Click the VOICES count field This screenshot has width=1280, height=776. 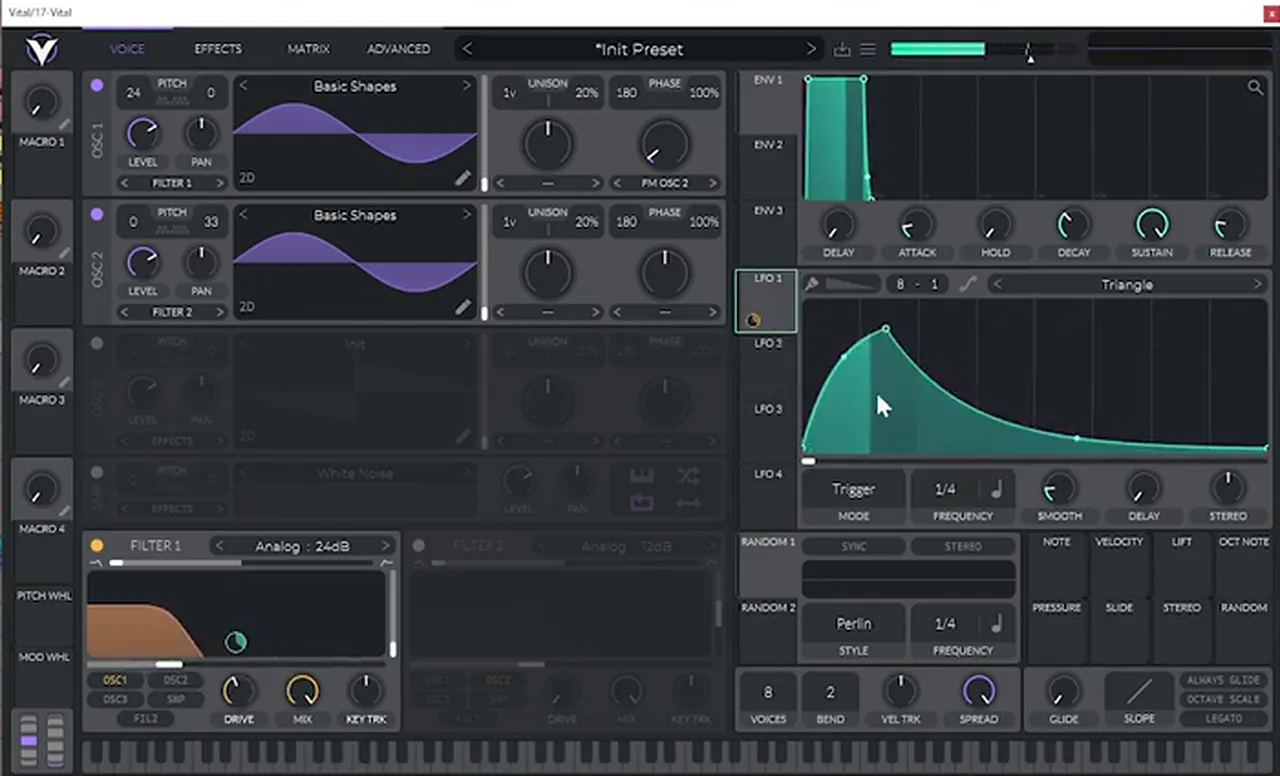(x=768, y=692)
